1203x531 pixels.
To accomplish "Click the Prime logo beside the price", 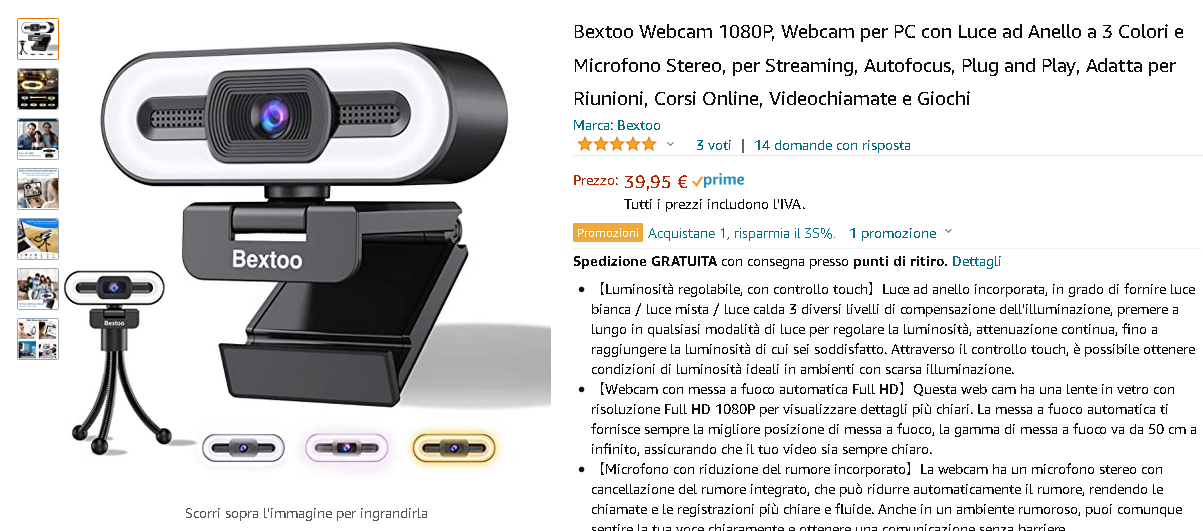I will point(718,181).
